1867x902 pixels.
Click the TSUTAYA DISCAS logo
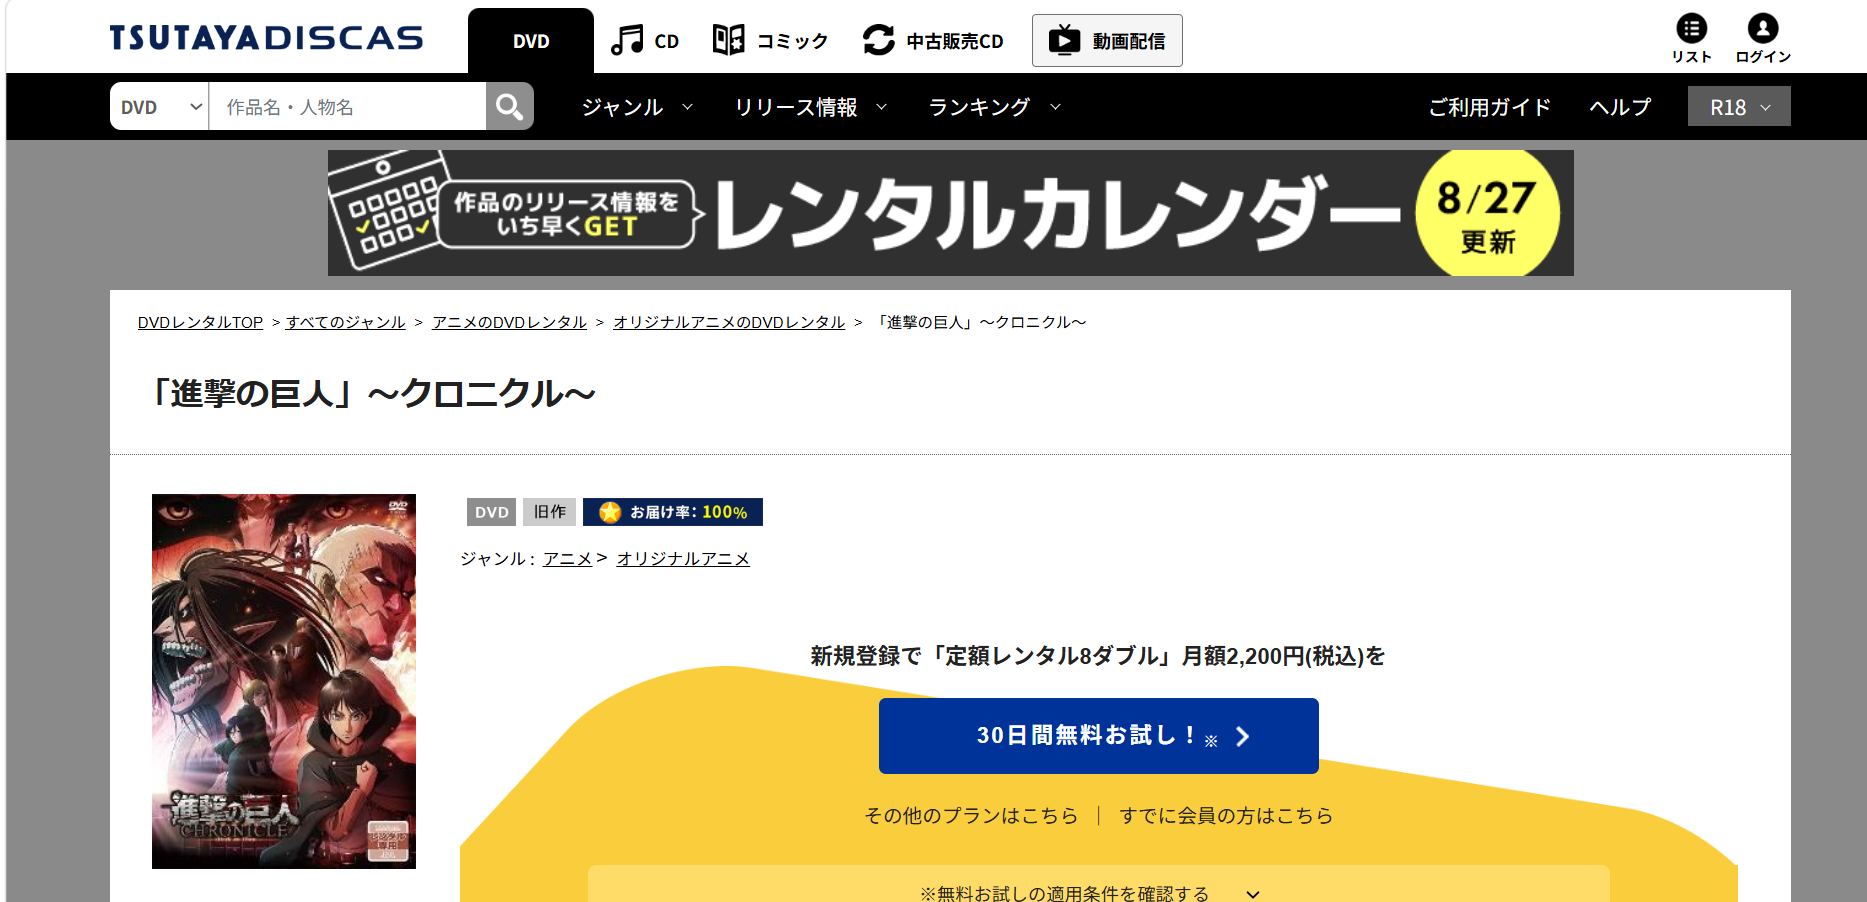coord(266,38)
